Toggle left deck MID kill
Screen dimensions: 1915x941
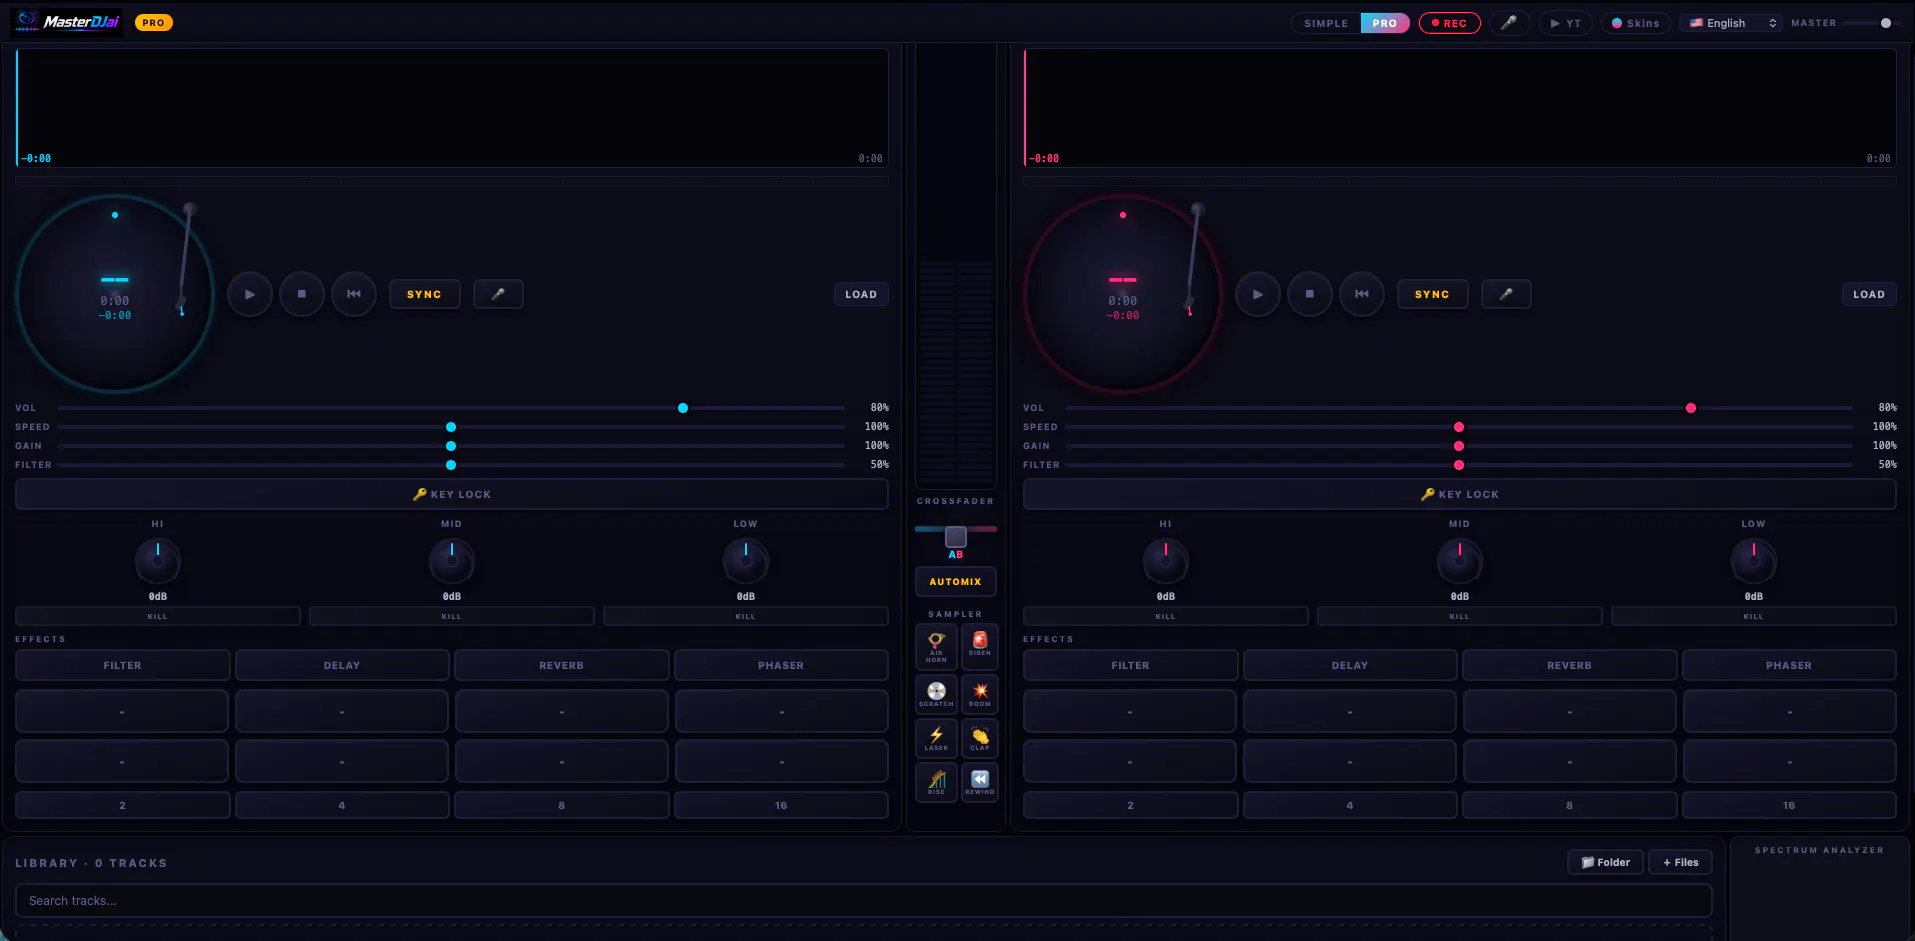point(452,616)
